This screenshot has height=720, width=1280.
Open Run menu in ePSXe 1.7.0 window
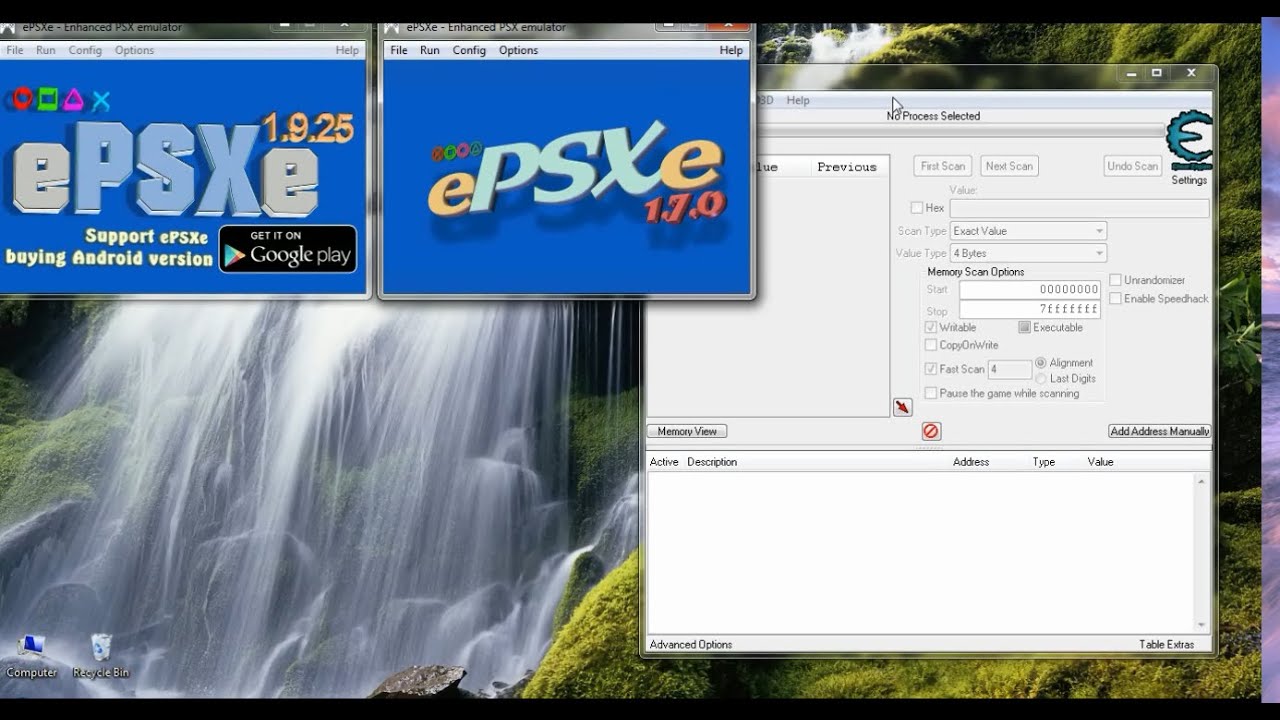pos(430,50)
